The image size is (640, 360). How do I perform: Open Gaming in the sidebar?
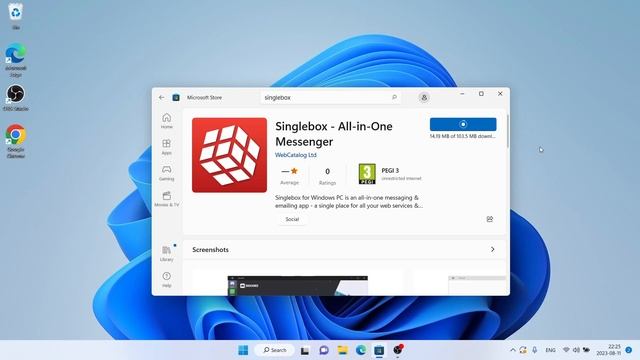tap(167, 173)
